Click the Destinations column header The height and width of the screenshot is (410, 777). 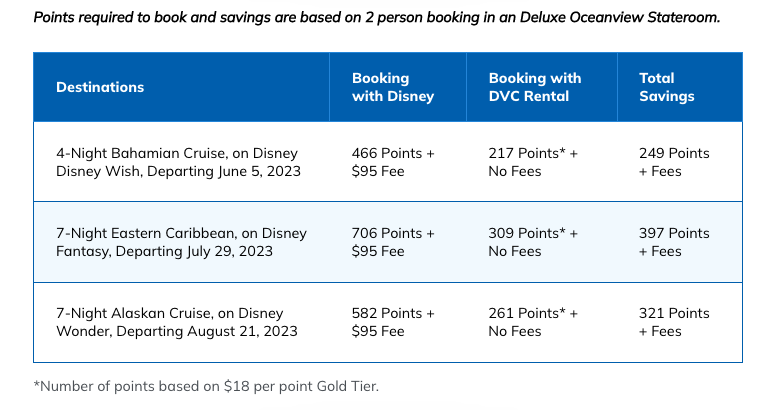click(100, 87)
